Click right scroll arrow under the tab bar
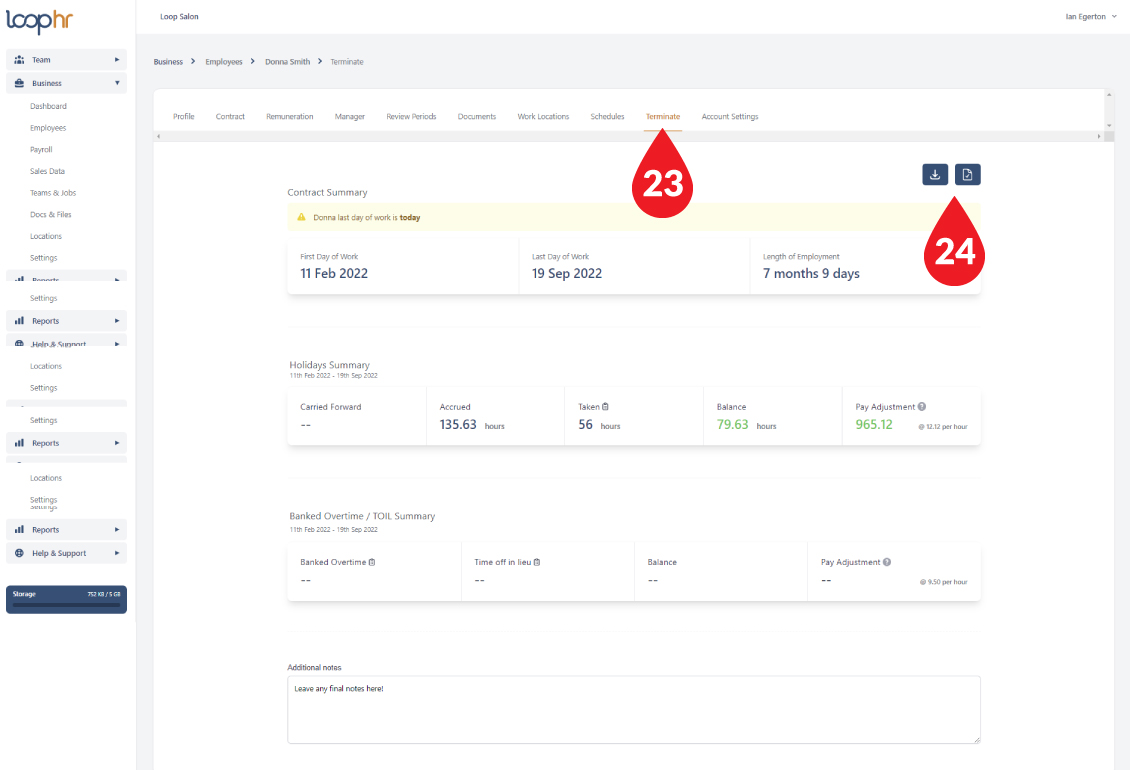 [1099, 136]
